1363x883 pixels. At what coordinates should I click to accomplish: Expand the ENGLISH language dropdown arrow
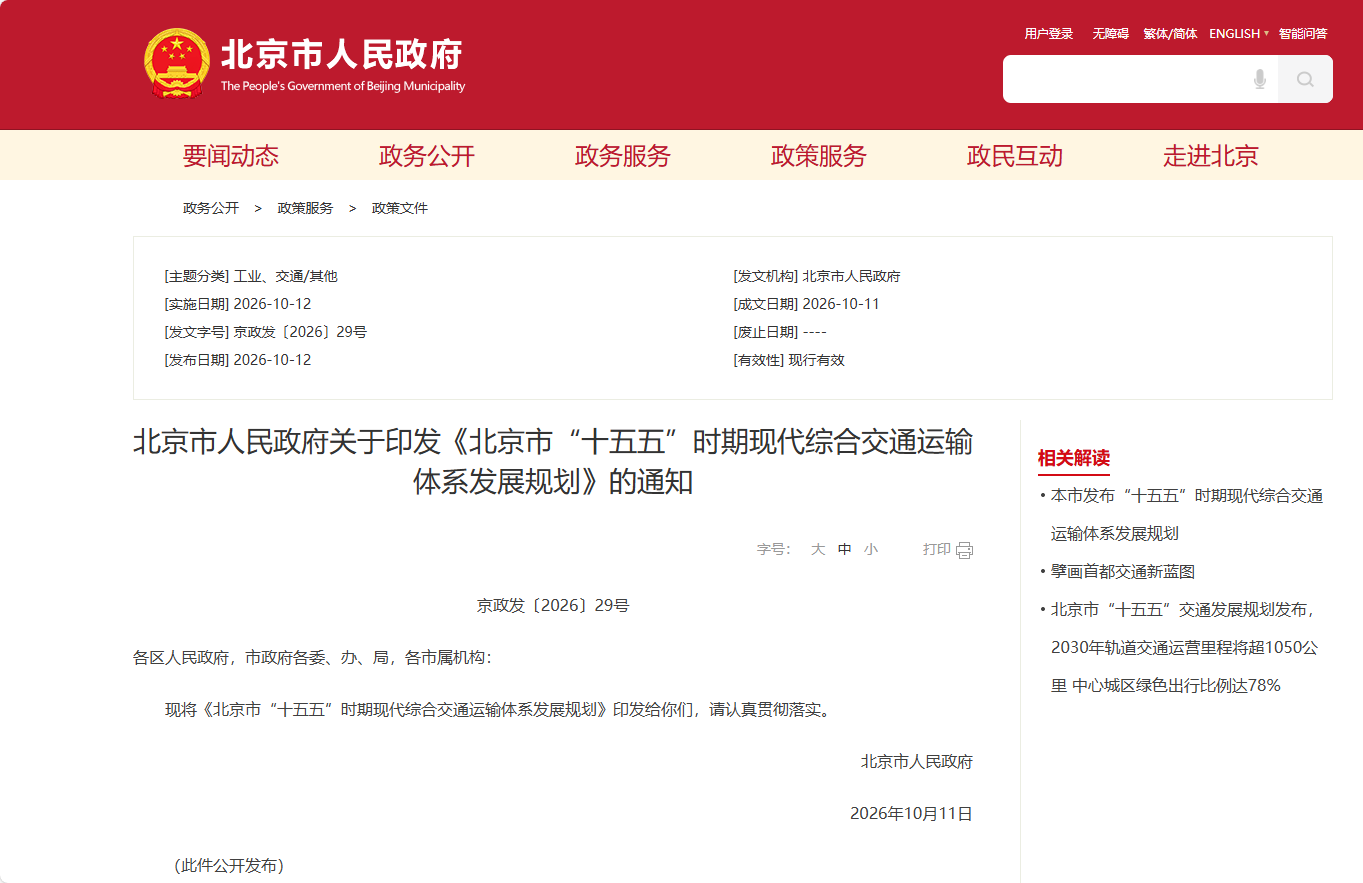[1266, 34]
